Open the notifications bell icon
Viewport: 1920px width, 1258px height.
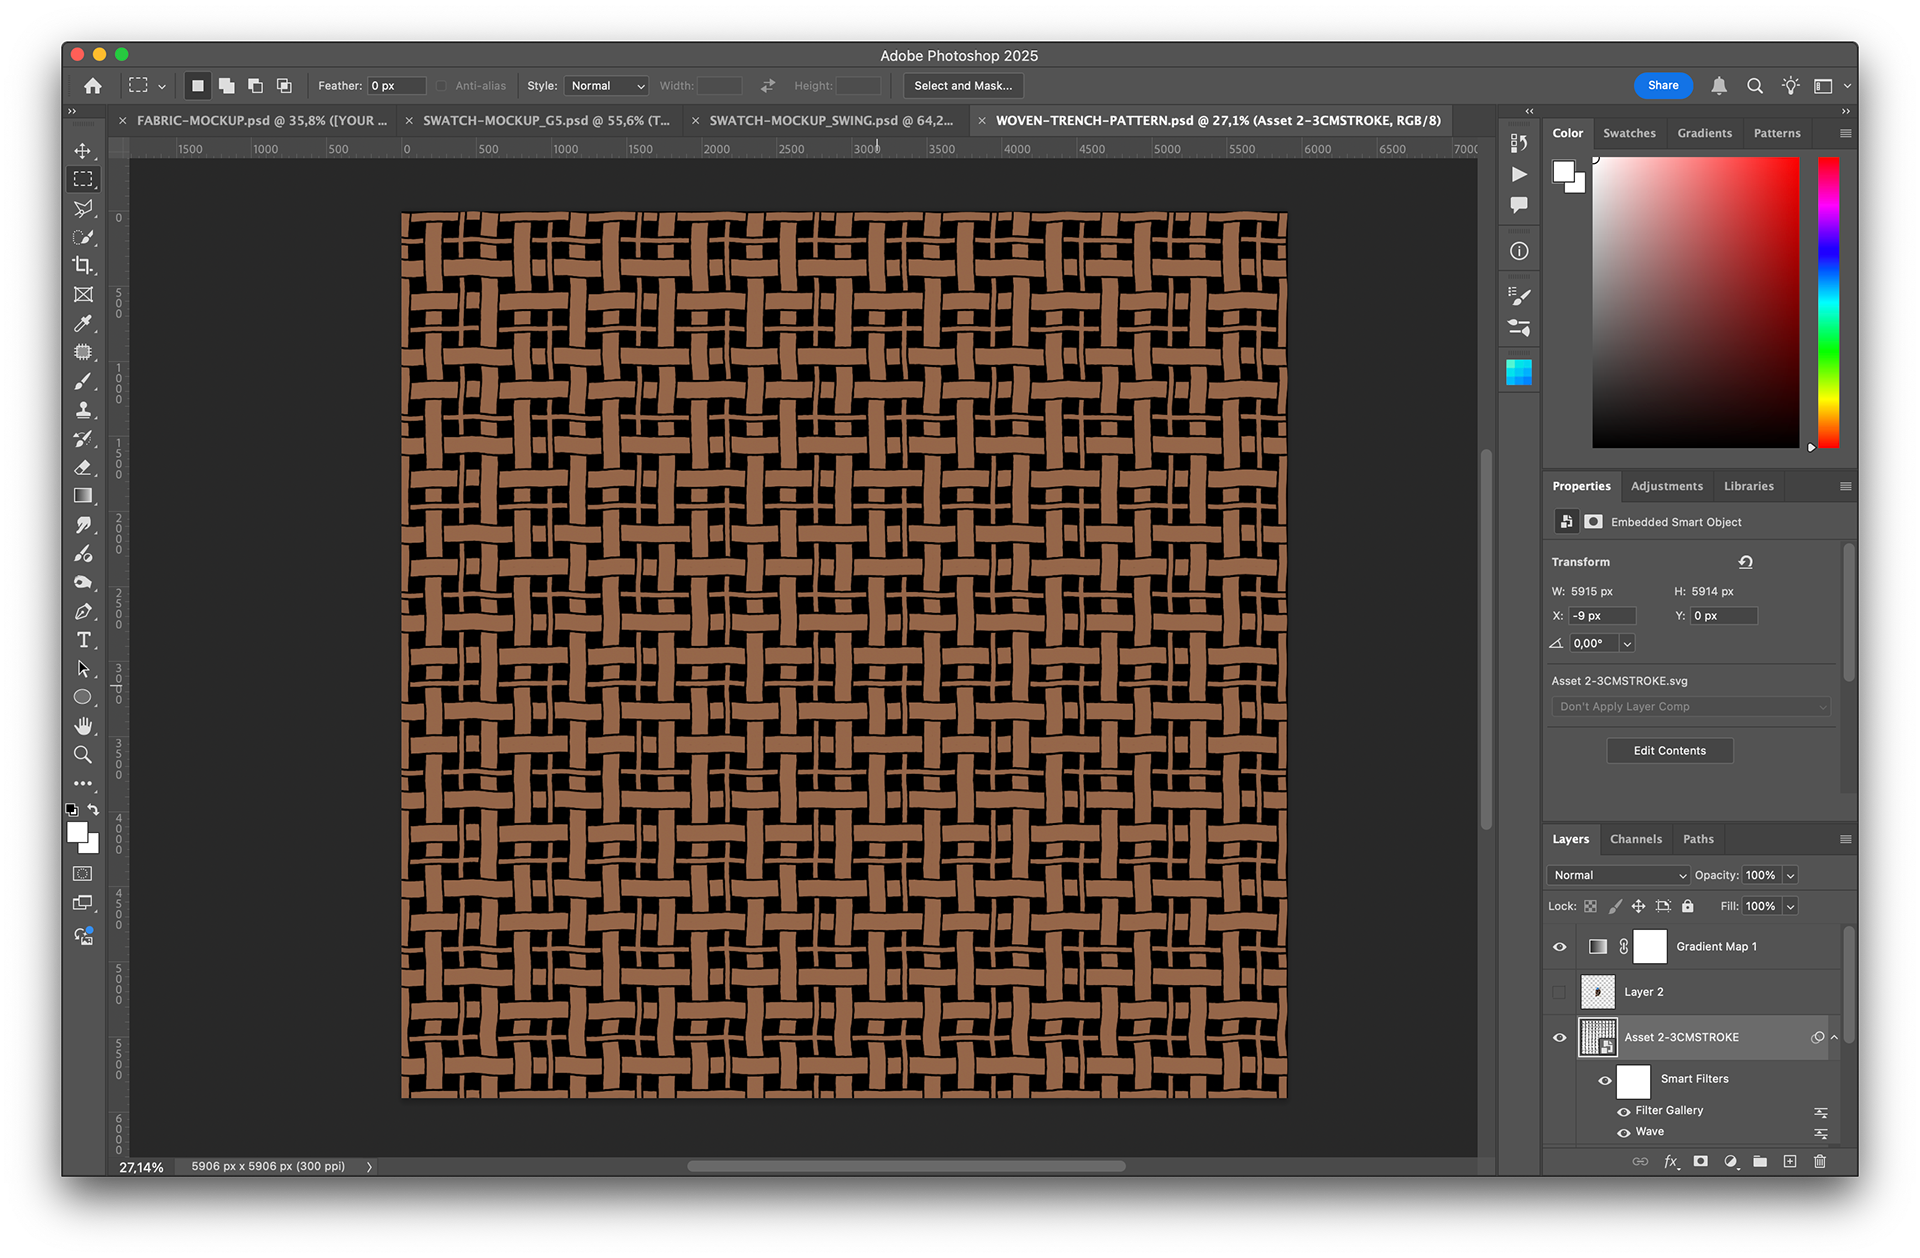point(1718,86)
